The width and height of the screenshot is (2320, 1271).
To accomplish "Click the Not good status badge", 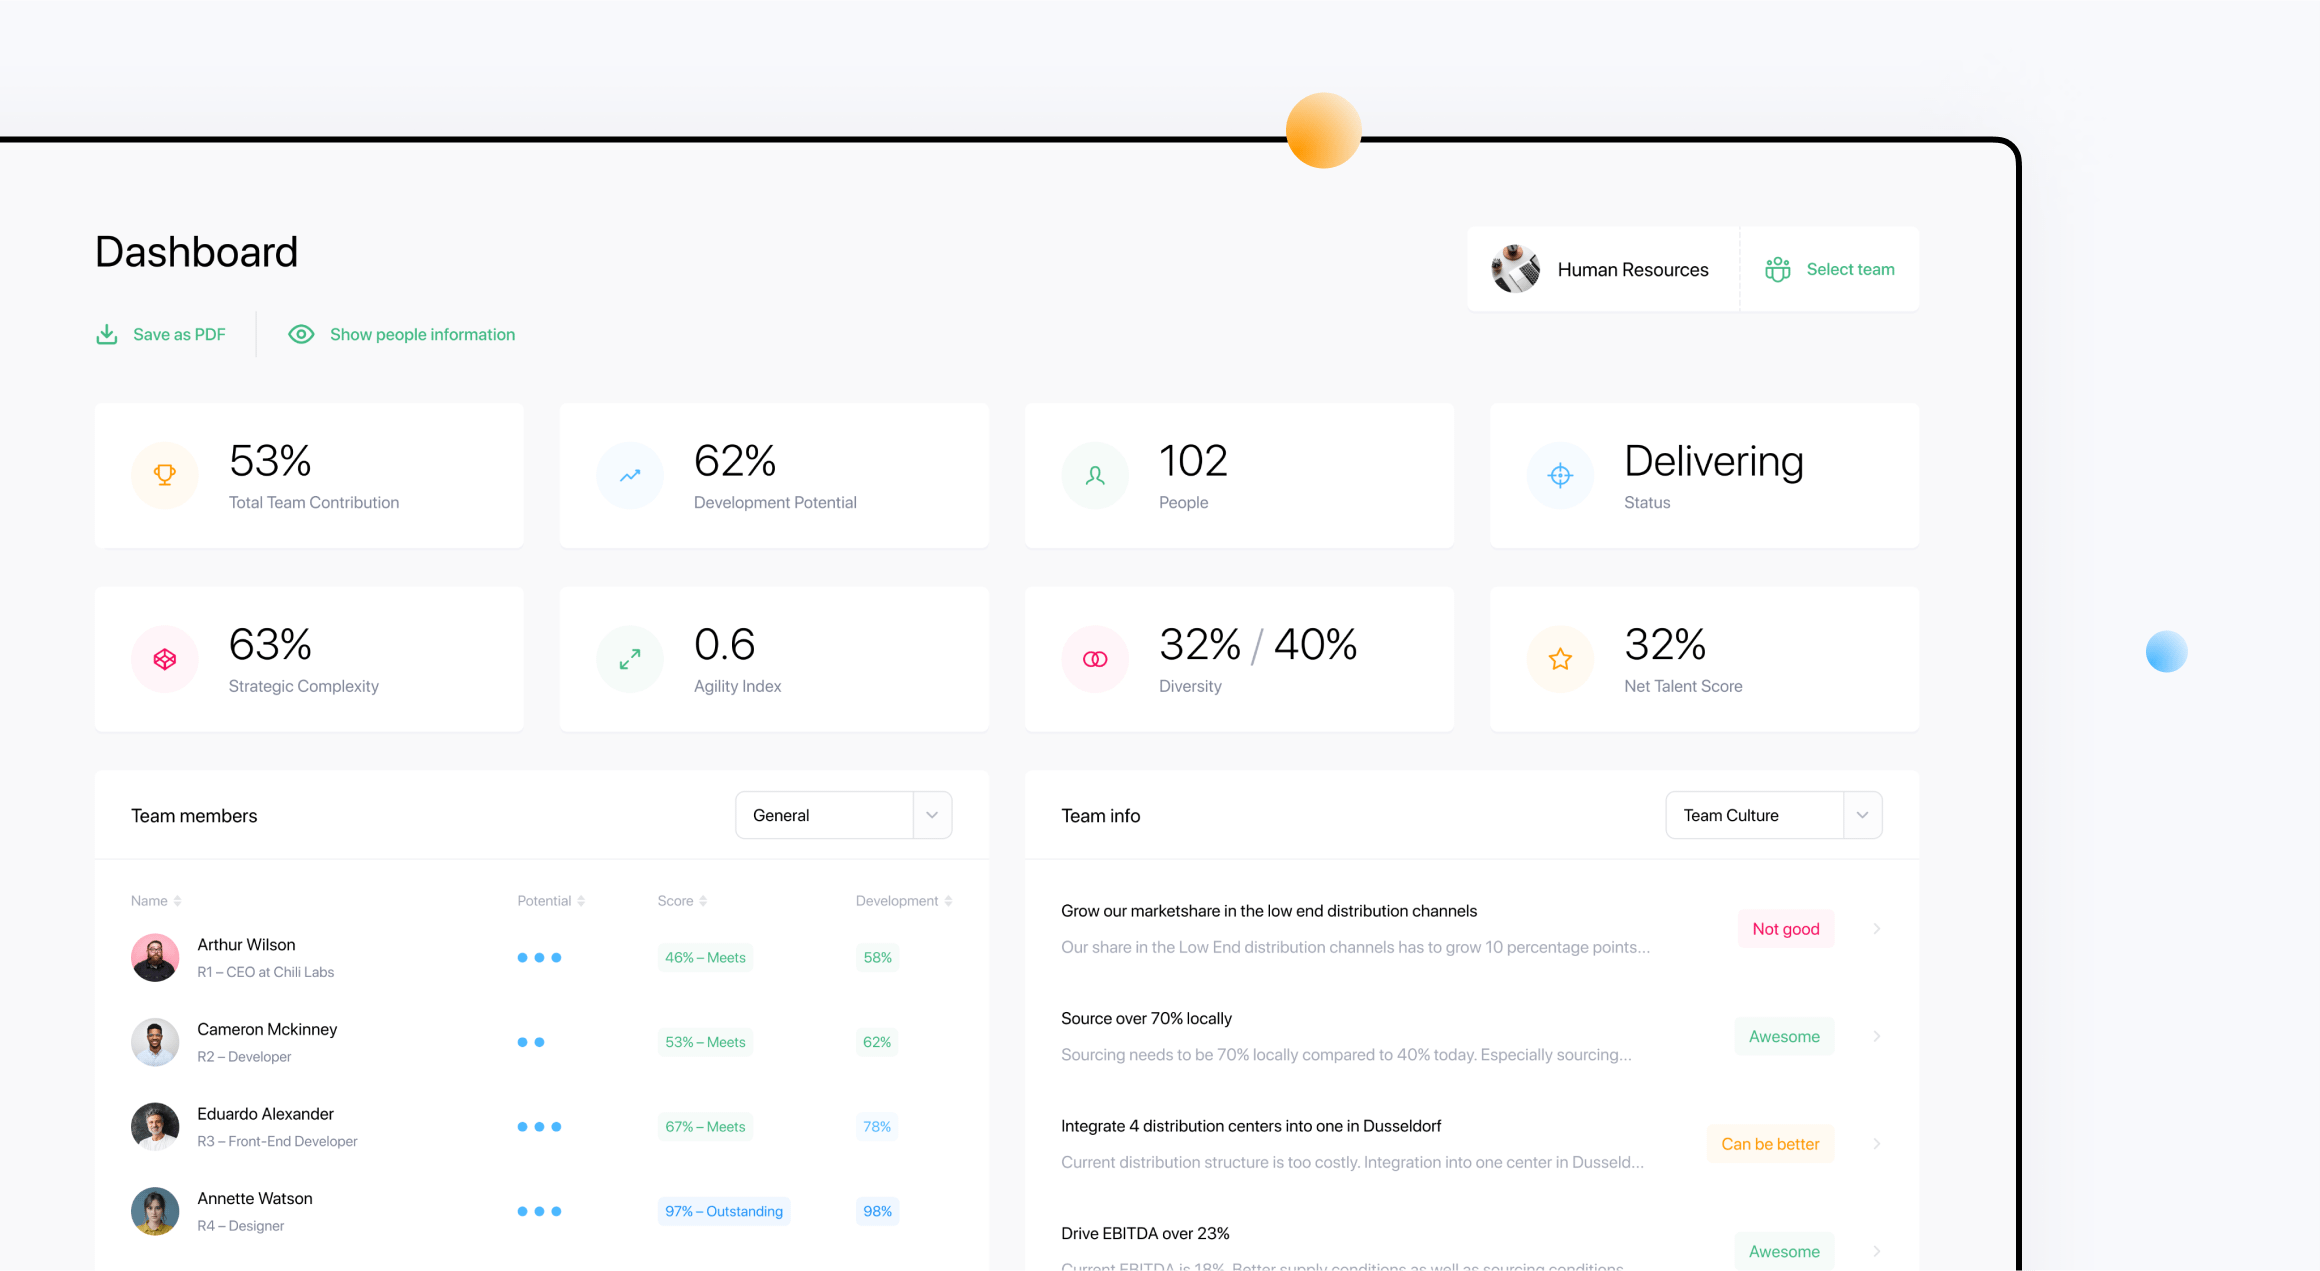I will [x=1786, y=929].
